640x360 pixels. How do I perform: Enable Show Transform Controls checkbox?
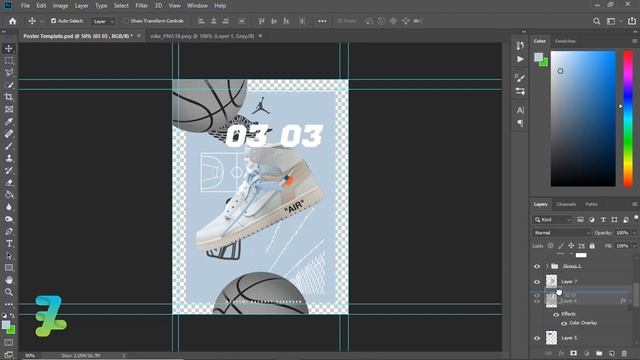click(x=126, y=21)
